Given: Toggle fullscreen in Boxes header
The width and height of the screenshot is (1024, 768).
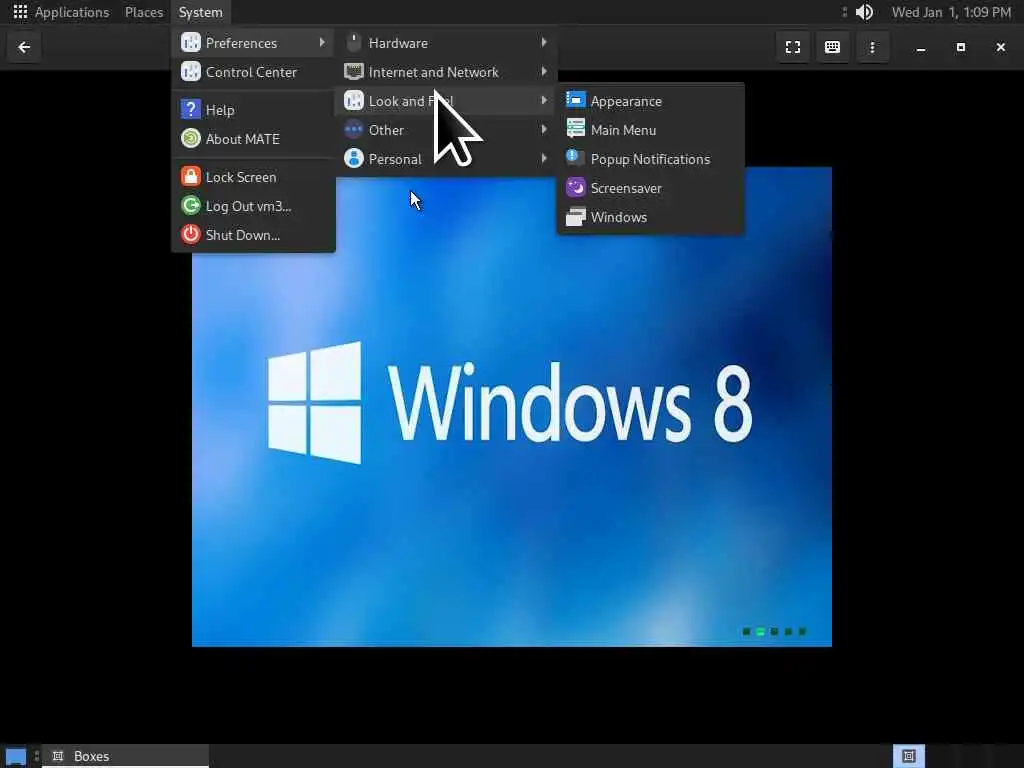Looking at the screenshot, I should [x=793, y=47].
